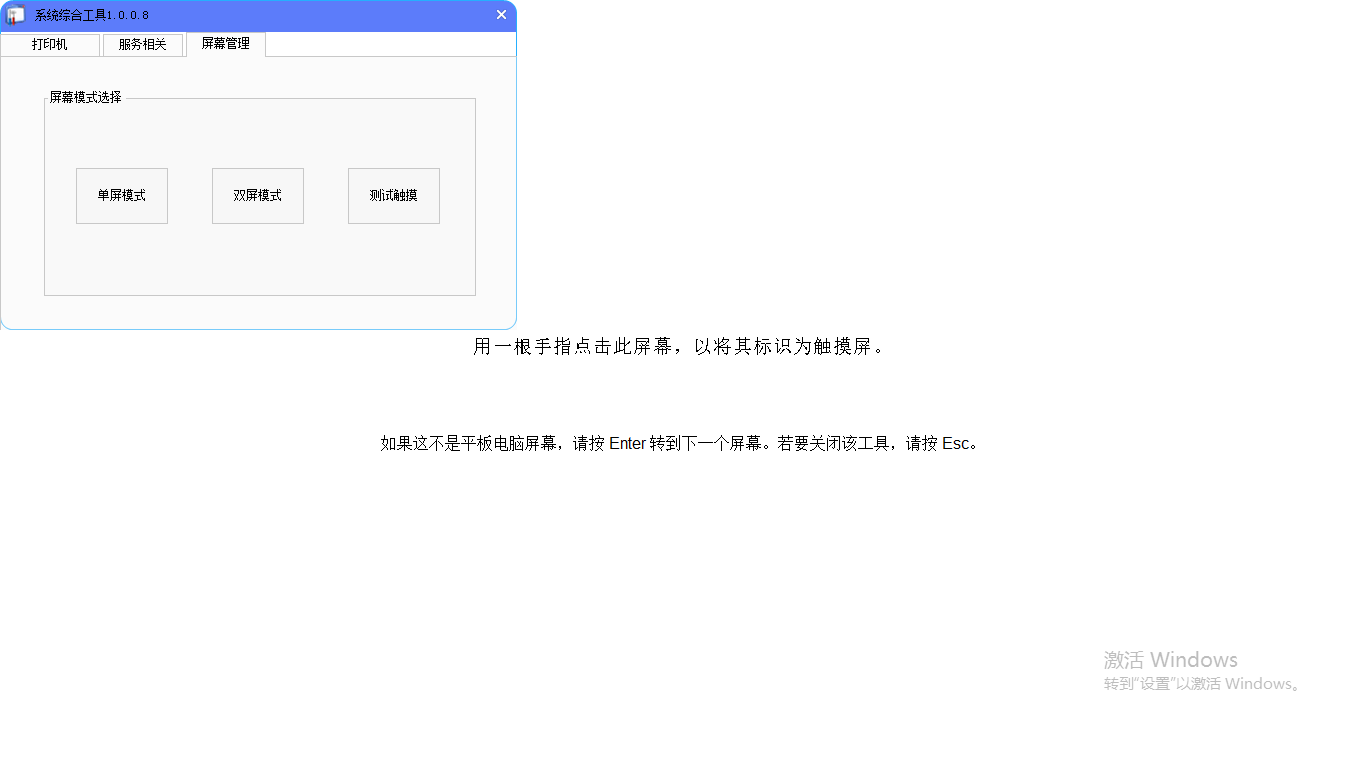Click the 屏幕模式选择 group label
1352x768 pixels.
pos(86,98)
